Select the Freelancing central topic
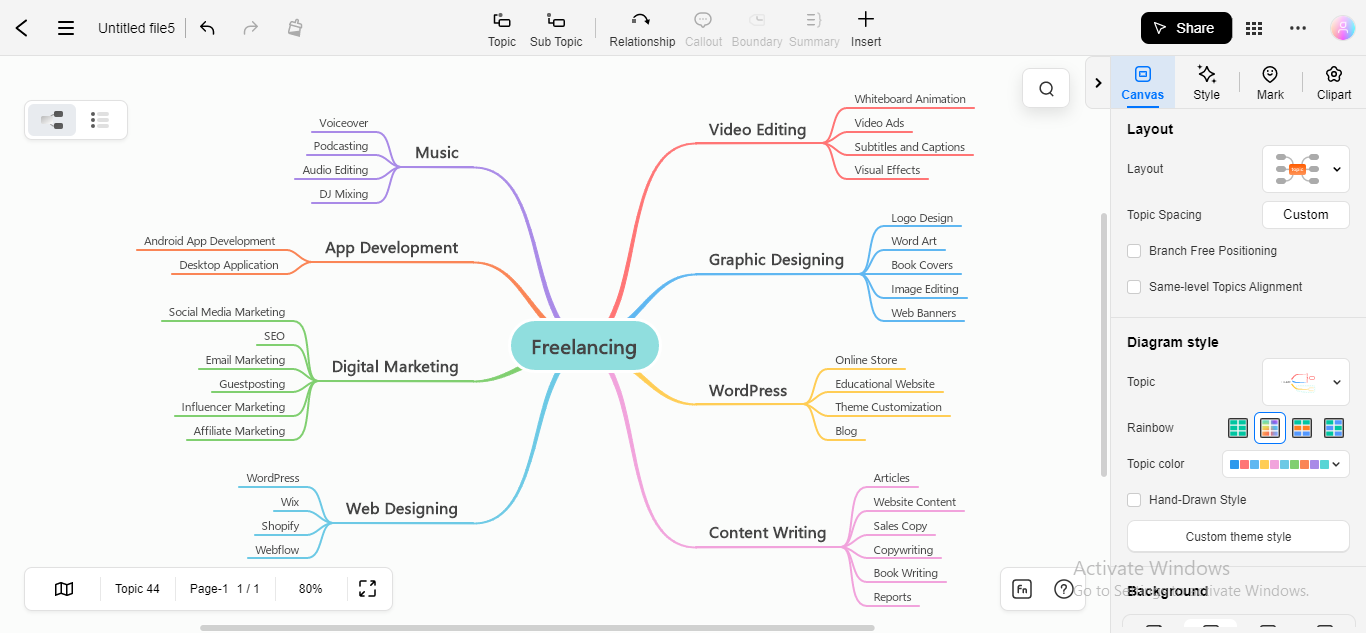1366x633 pixels. (x=584, y=346)
